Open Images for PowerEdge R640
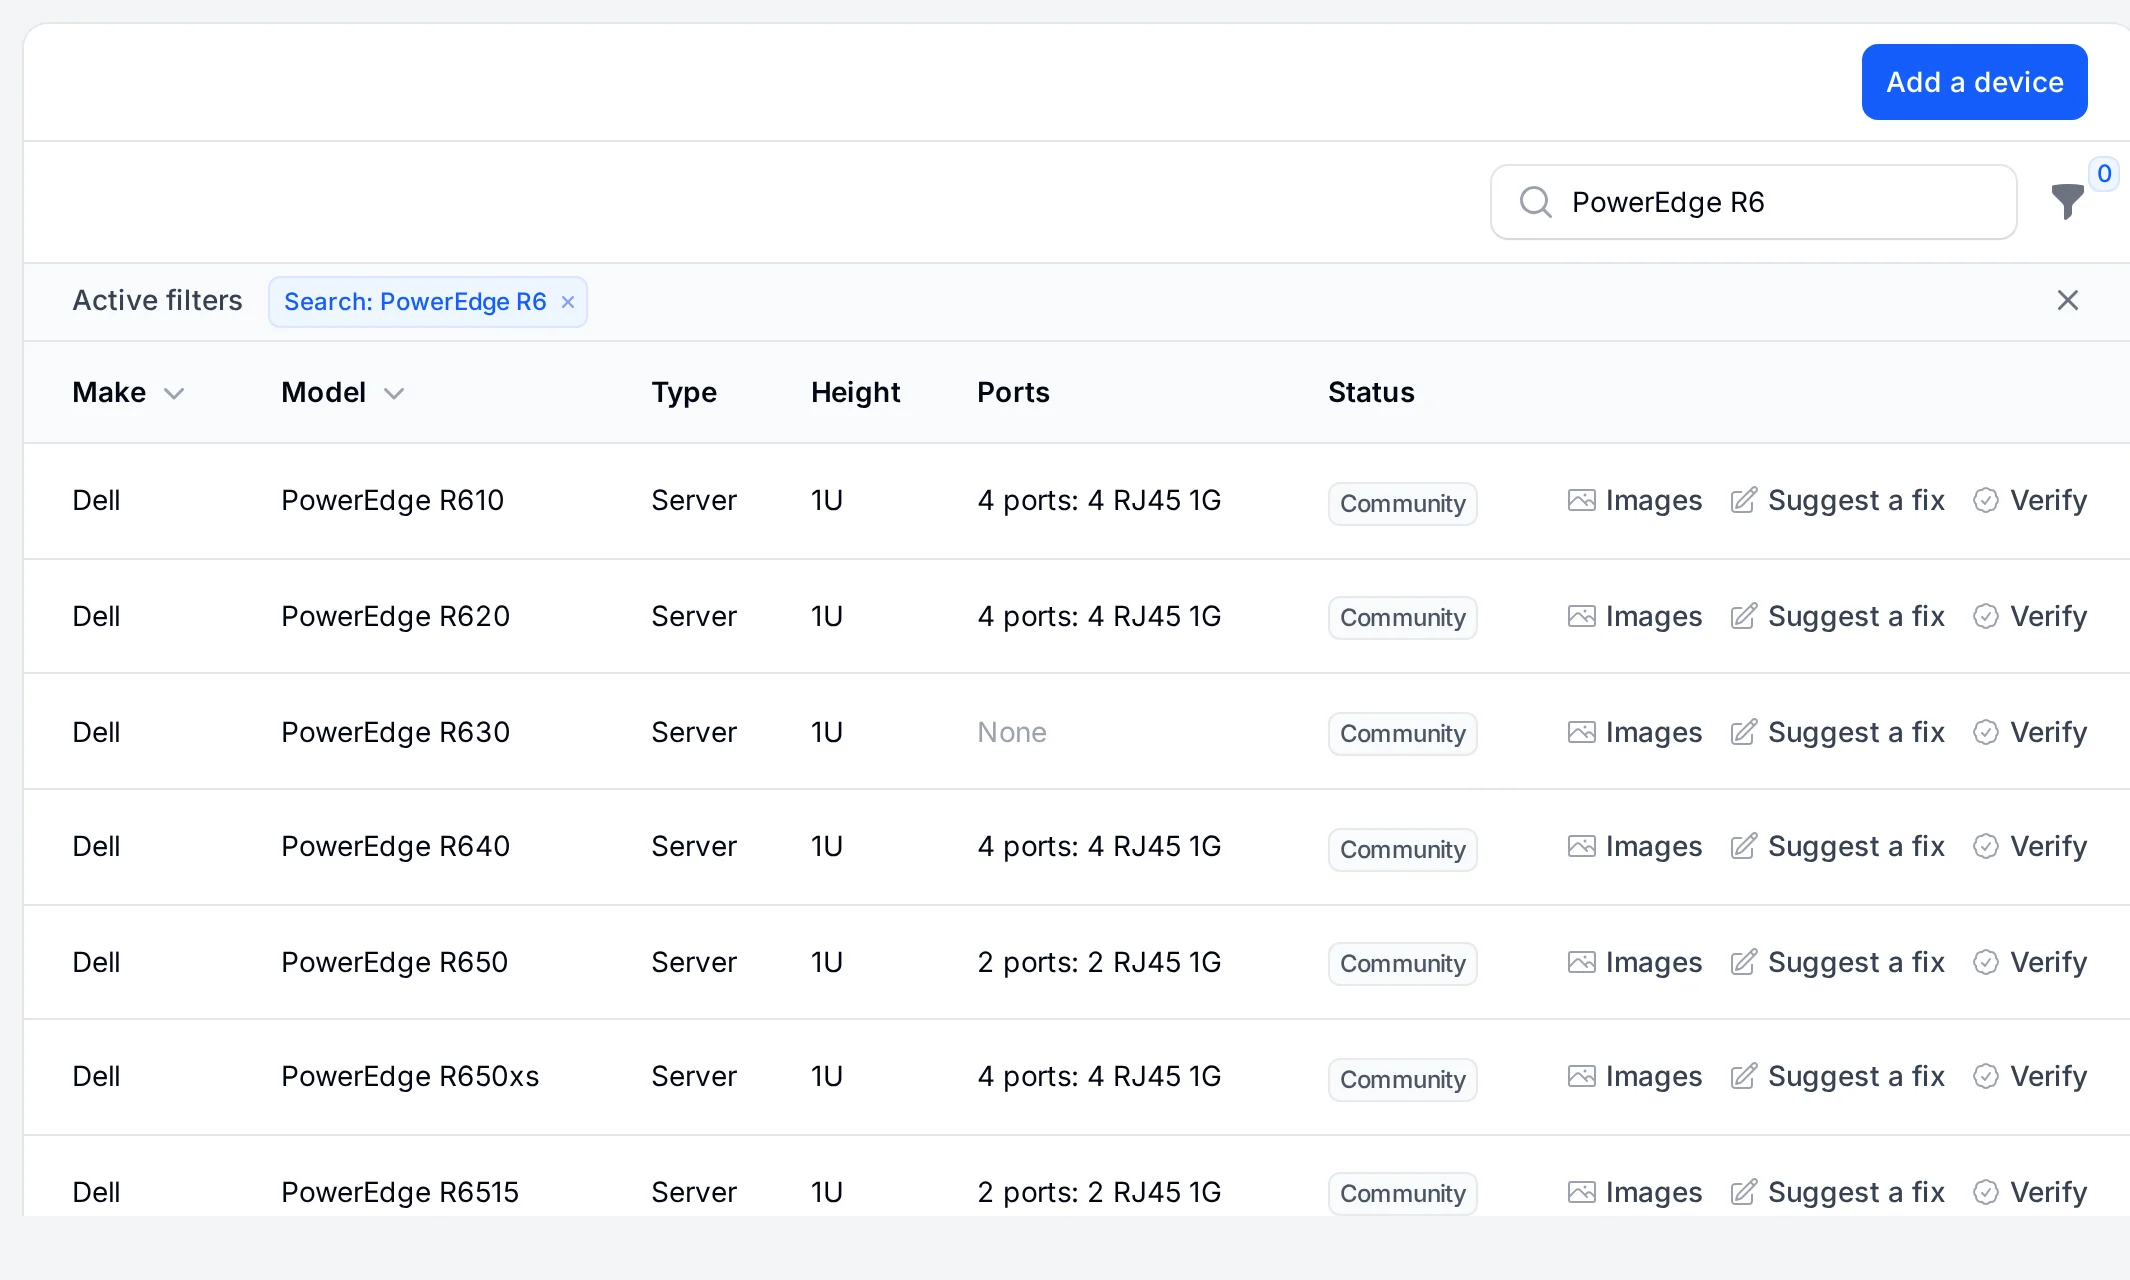Viewport: 2130px width, 1280px height. [x=1635, y=846]
